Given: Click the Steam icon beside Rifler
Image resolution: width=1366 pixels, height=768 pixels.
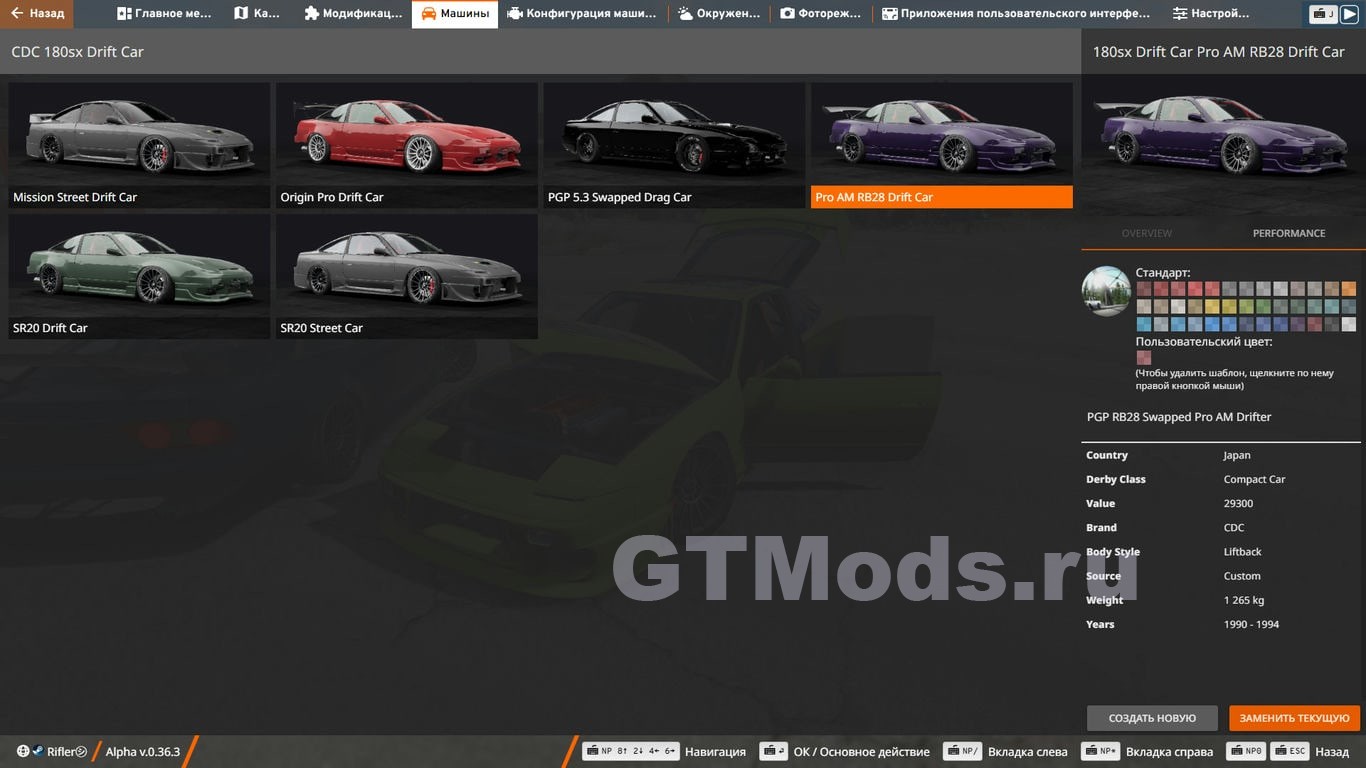Looking at the screenshot, I should (38, 752).
